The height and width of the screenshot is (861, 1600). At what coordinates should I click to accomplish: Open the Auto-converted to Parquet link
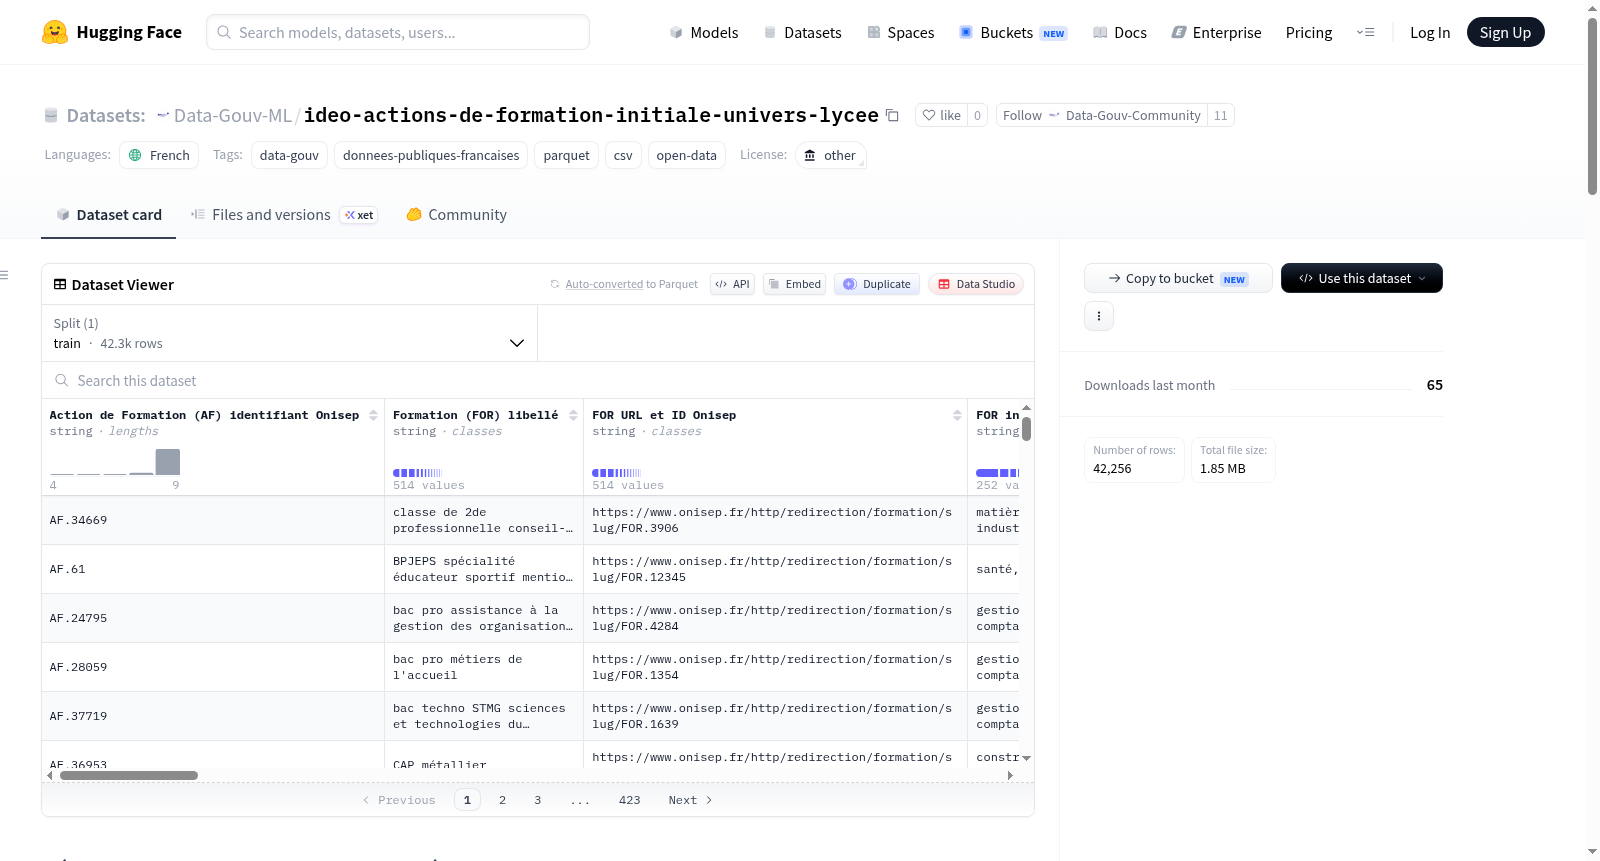(x=604, y=284)
